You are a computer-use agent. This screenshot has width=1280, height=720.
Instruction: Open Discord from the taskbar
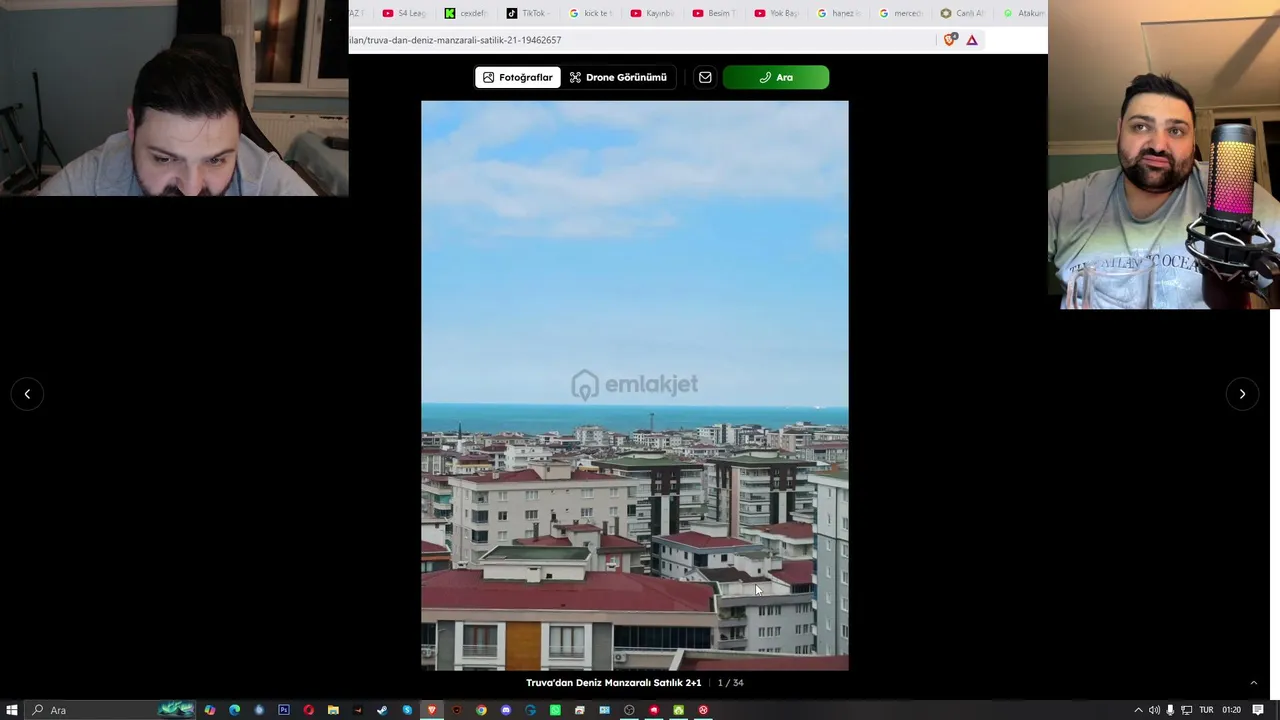coord(506,710)
